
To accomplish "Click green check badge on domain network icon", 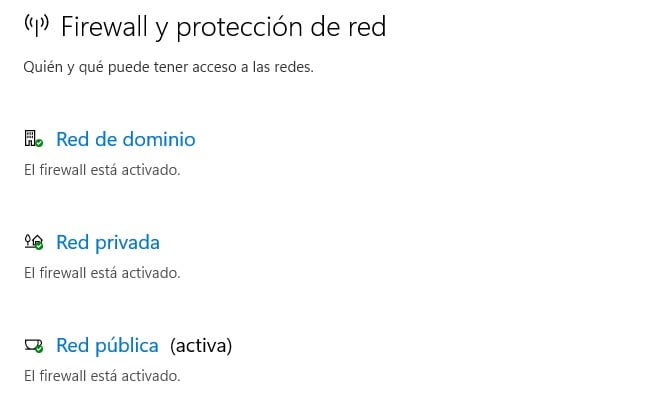I will click(x=39, y=143).
